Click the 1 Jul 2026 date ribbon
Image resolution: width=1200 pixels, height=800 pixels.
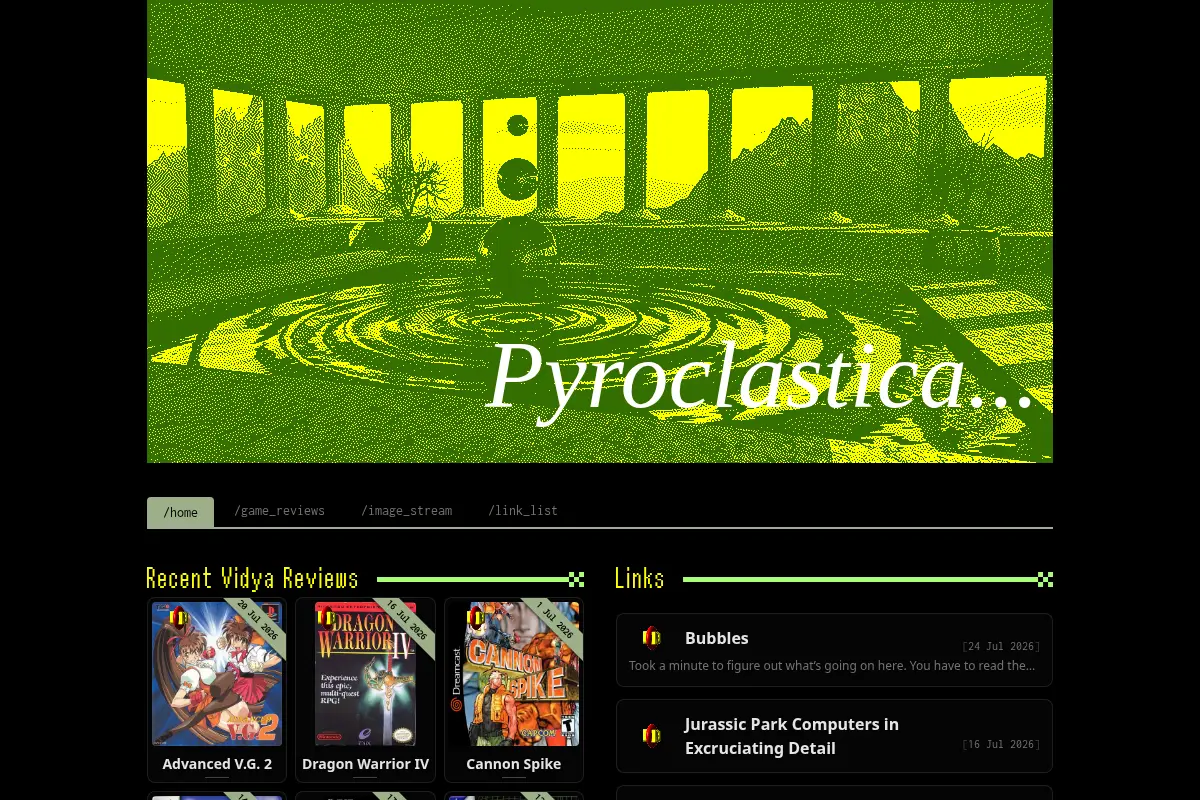pyautogui.click(x=556, y=621)
